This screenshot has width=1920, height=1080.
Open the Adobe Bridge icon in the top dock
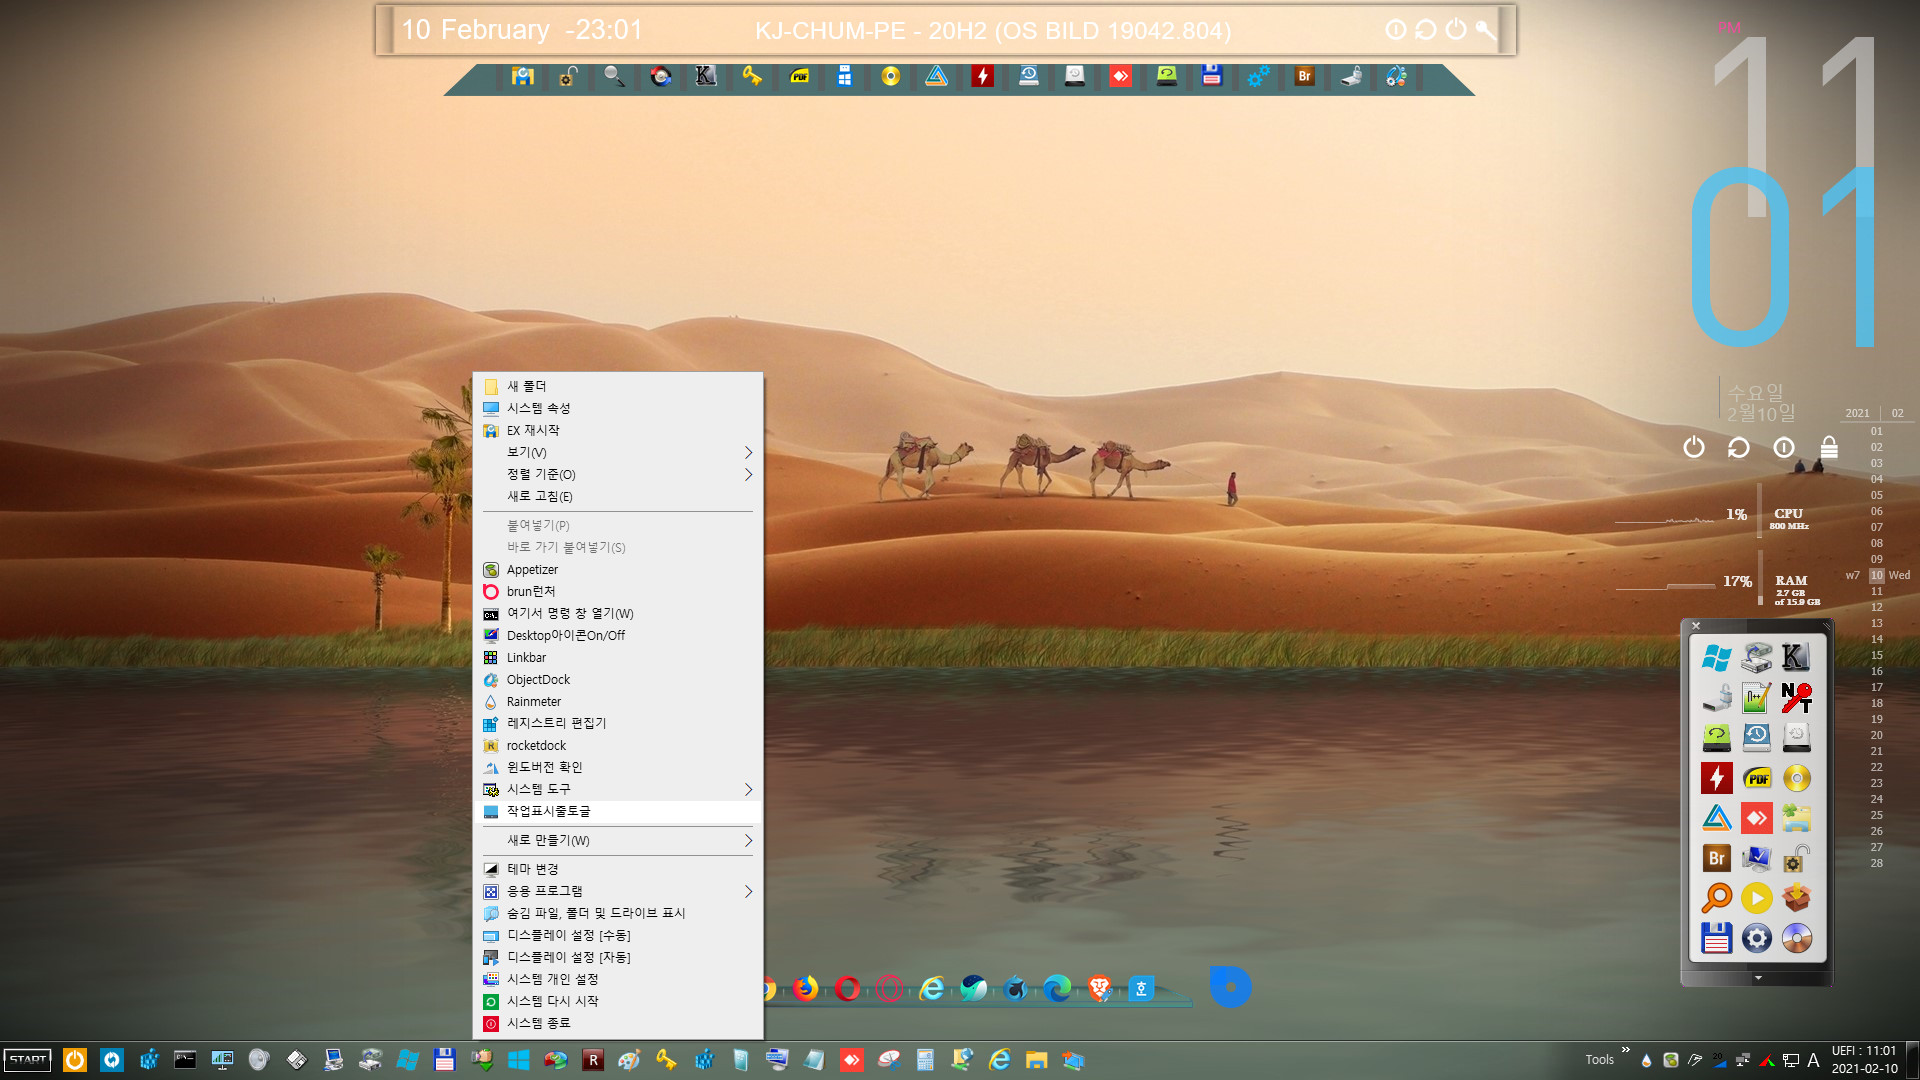click(1304, 76)
